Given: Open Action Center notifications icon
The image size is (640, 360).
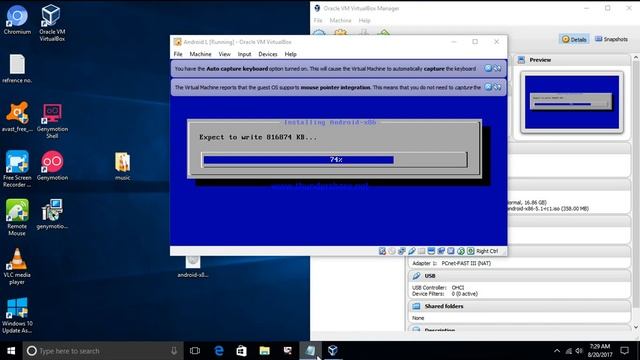Looking at the screenshot, I should [x=624, y=351].
